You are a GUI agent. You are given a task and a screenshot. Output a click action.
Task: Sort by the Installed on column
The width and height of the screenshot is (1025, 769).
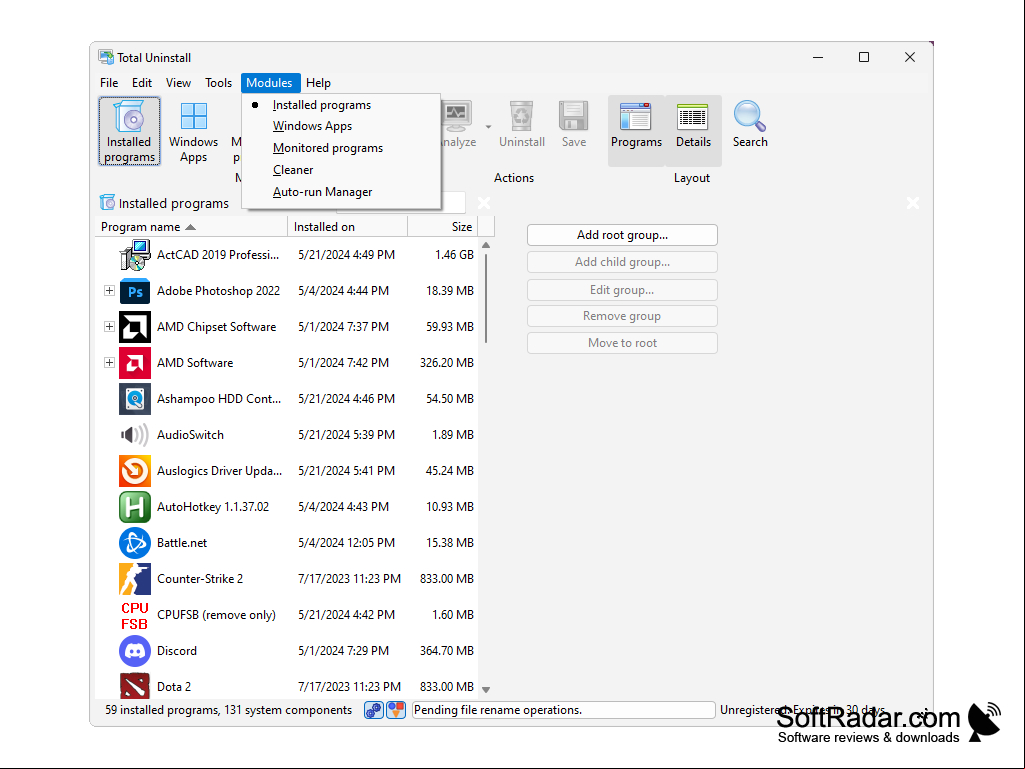347,227
